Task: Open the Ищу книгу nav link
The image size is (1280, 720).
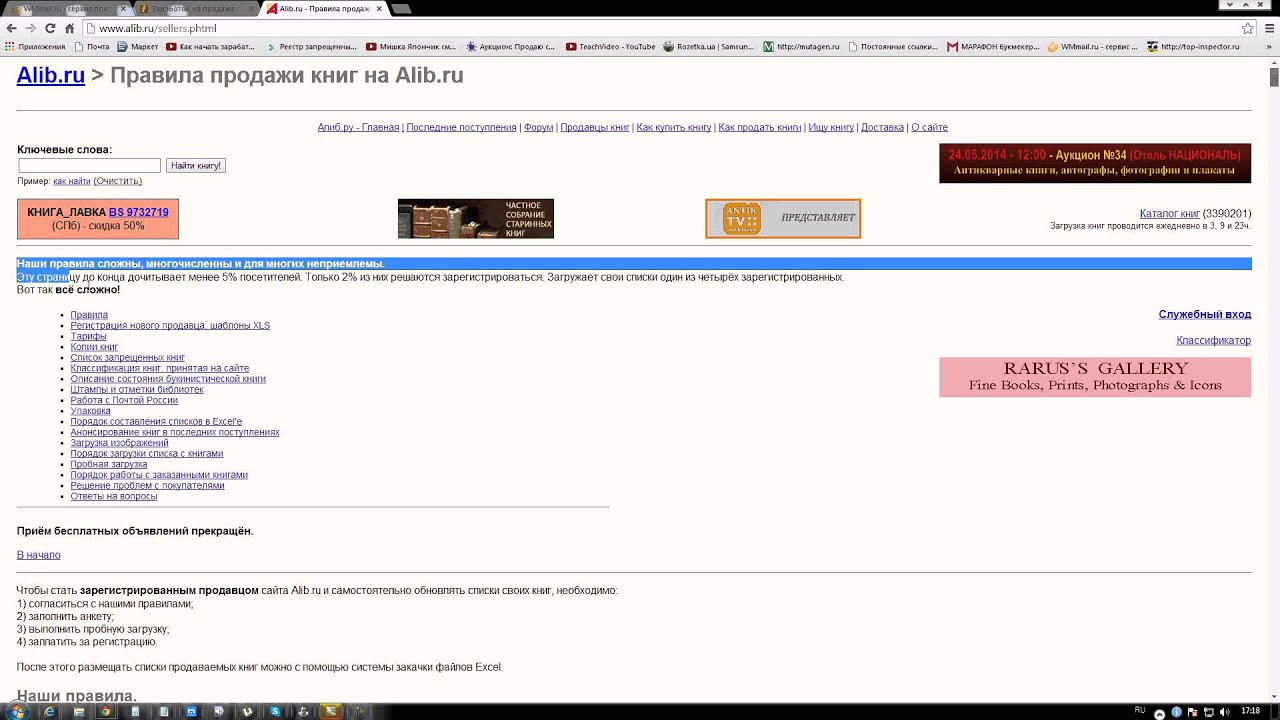Action: coord(831,128)
